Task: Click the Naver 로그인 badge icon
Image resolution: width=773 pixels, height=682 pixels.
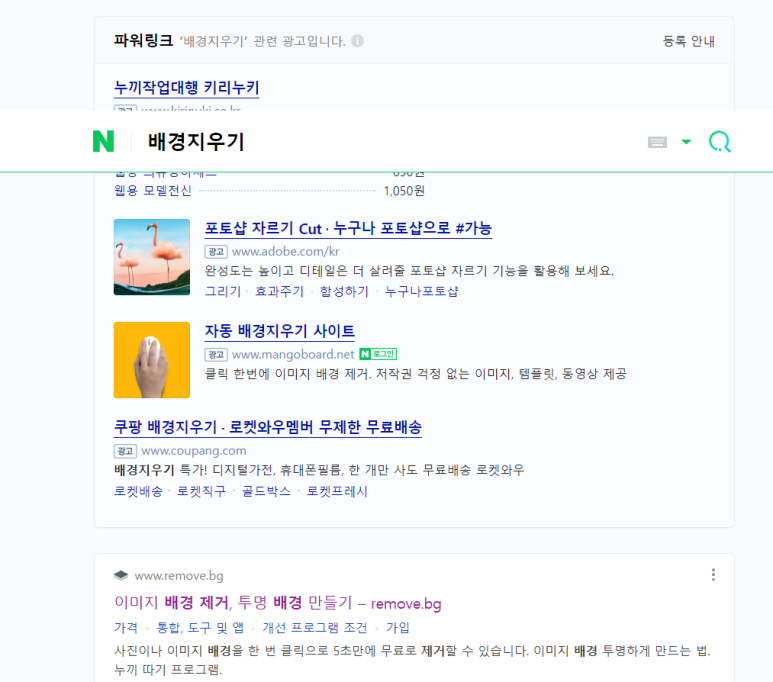Action: (x=378, y=354)
